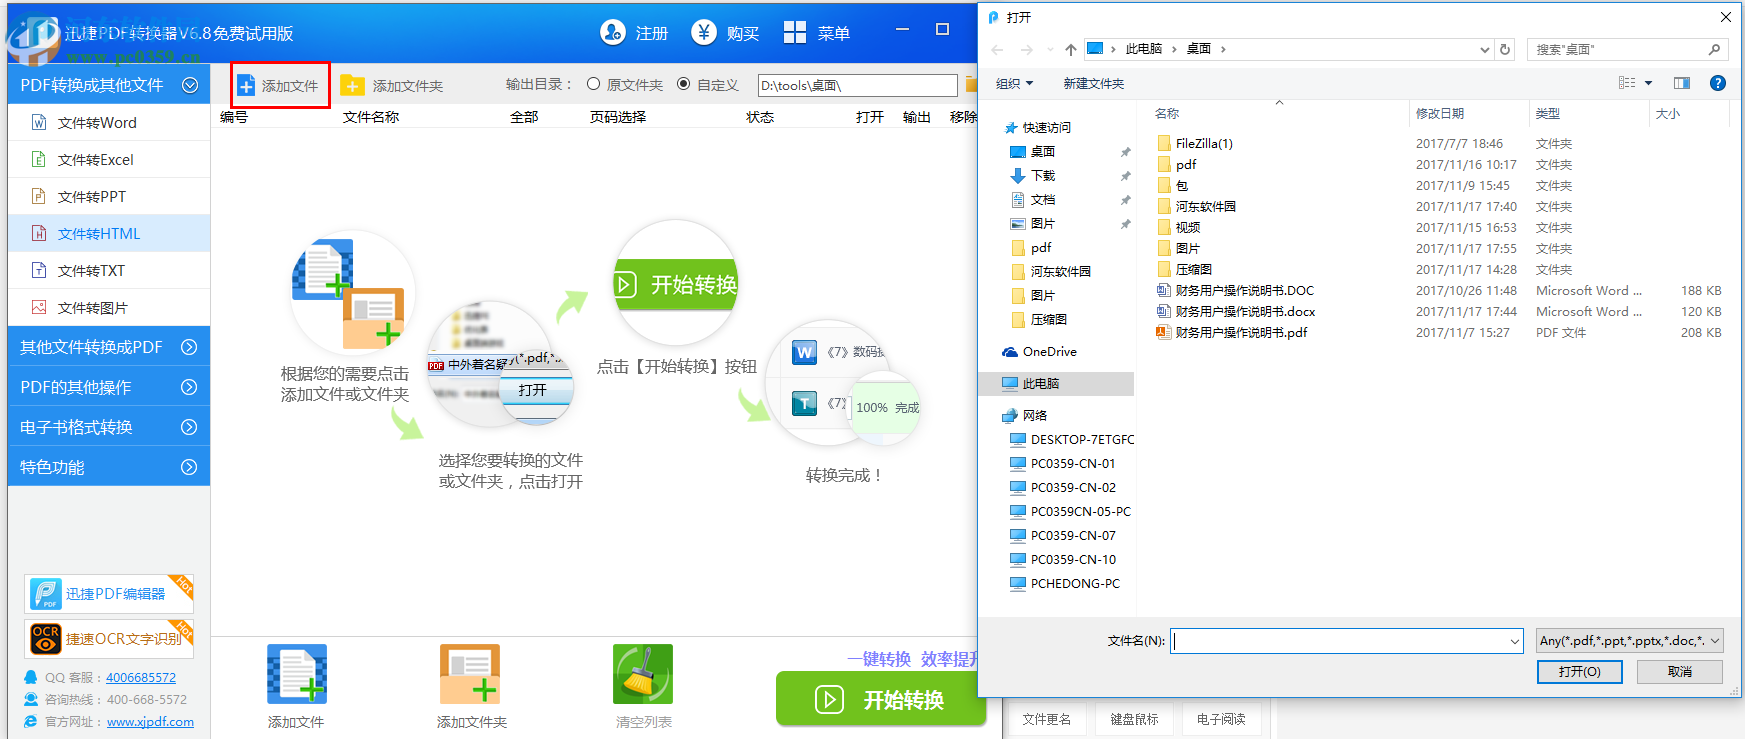Expand the 其他文件转换成PDF section

tap(109, 347)
